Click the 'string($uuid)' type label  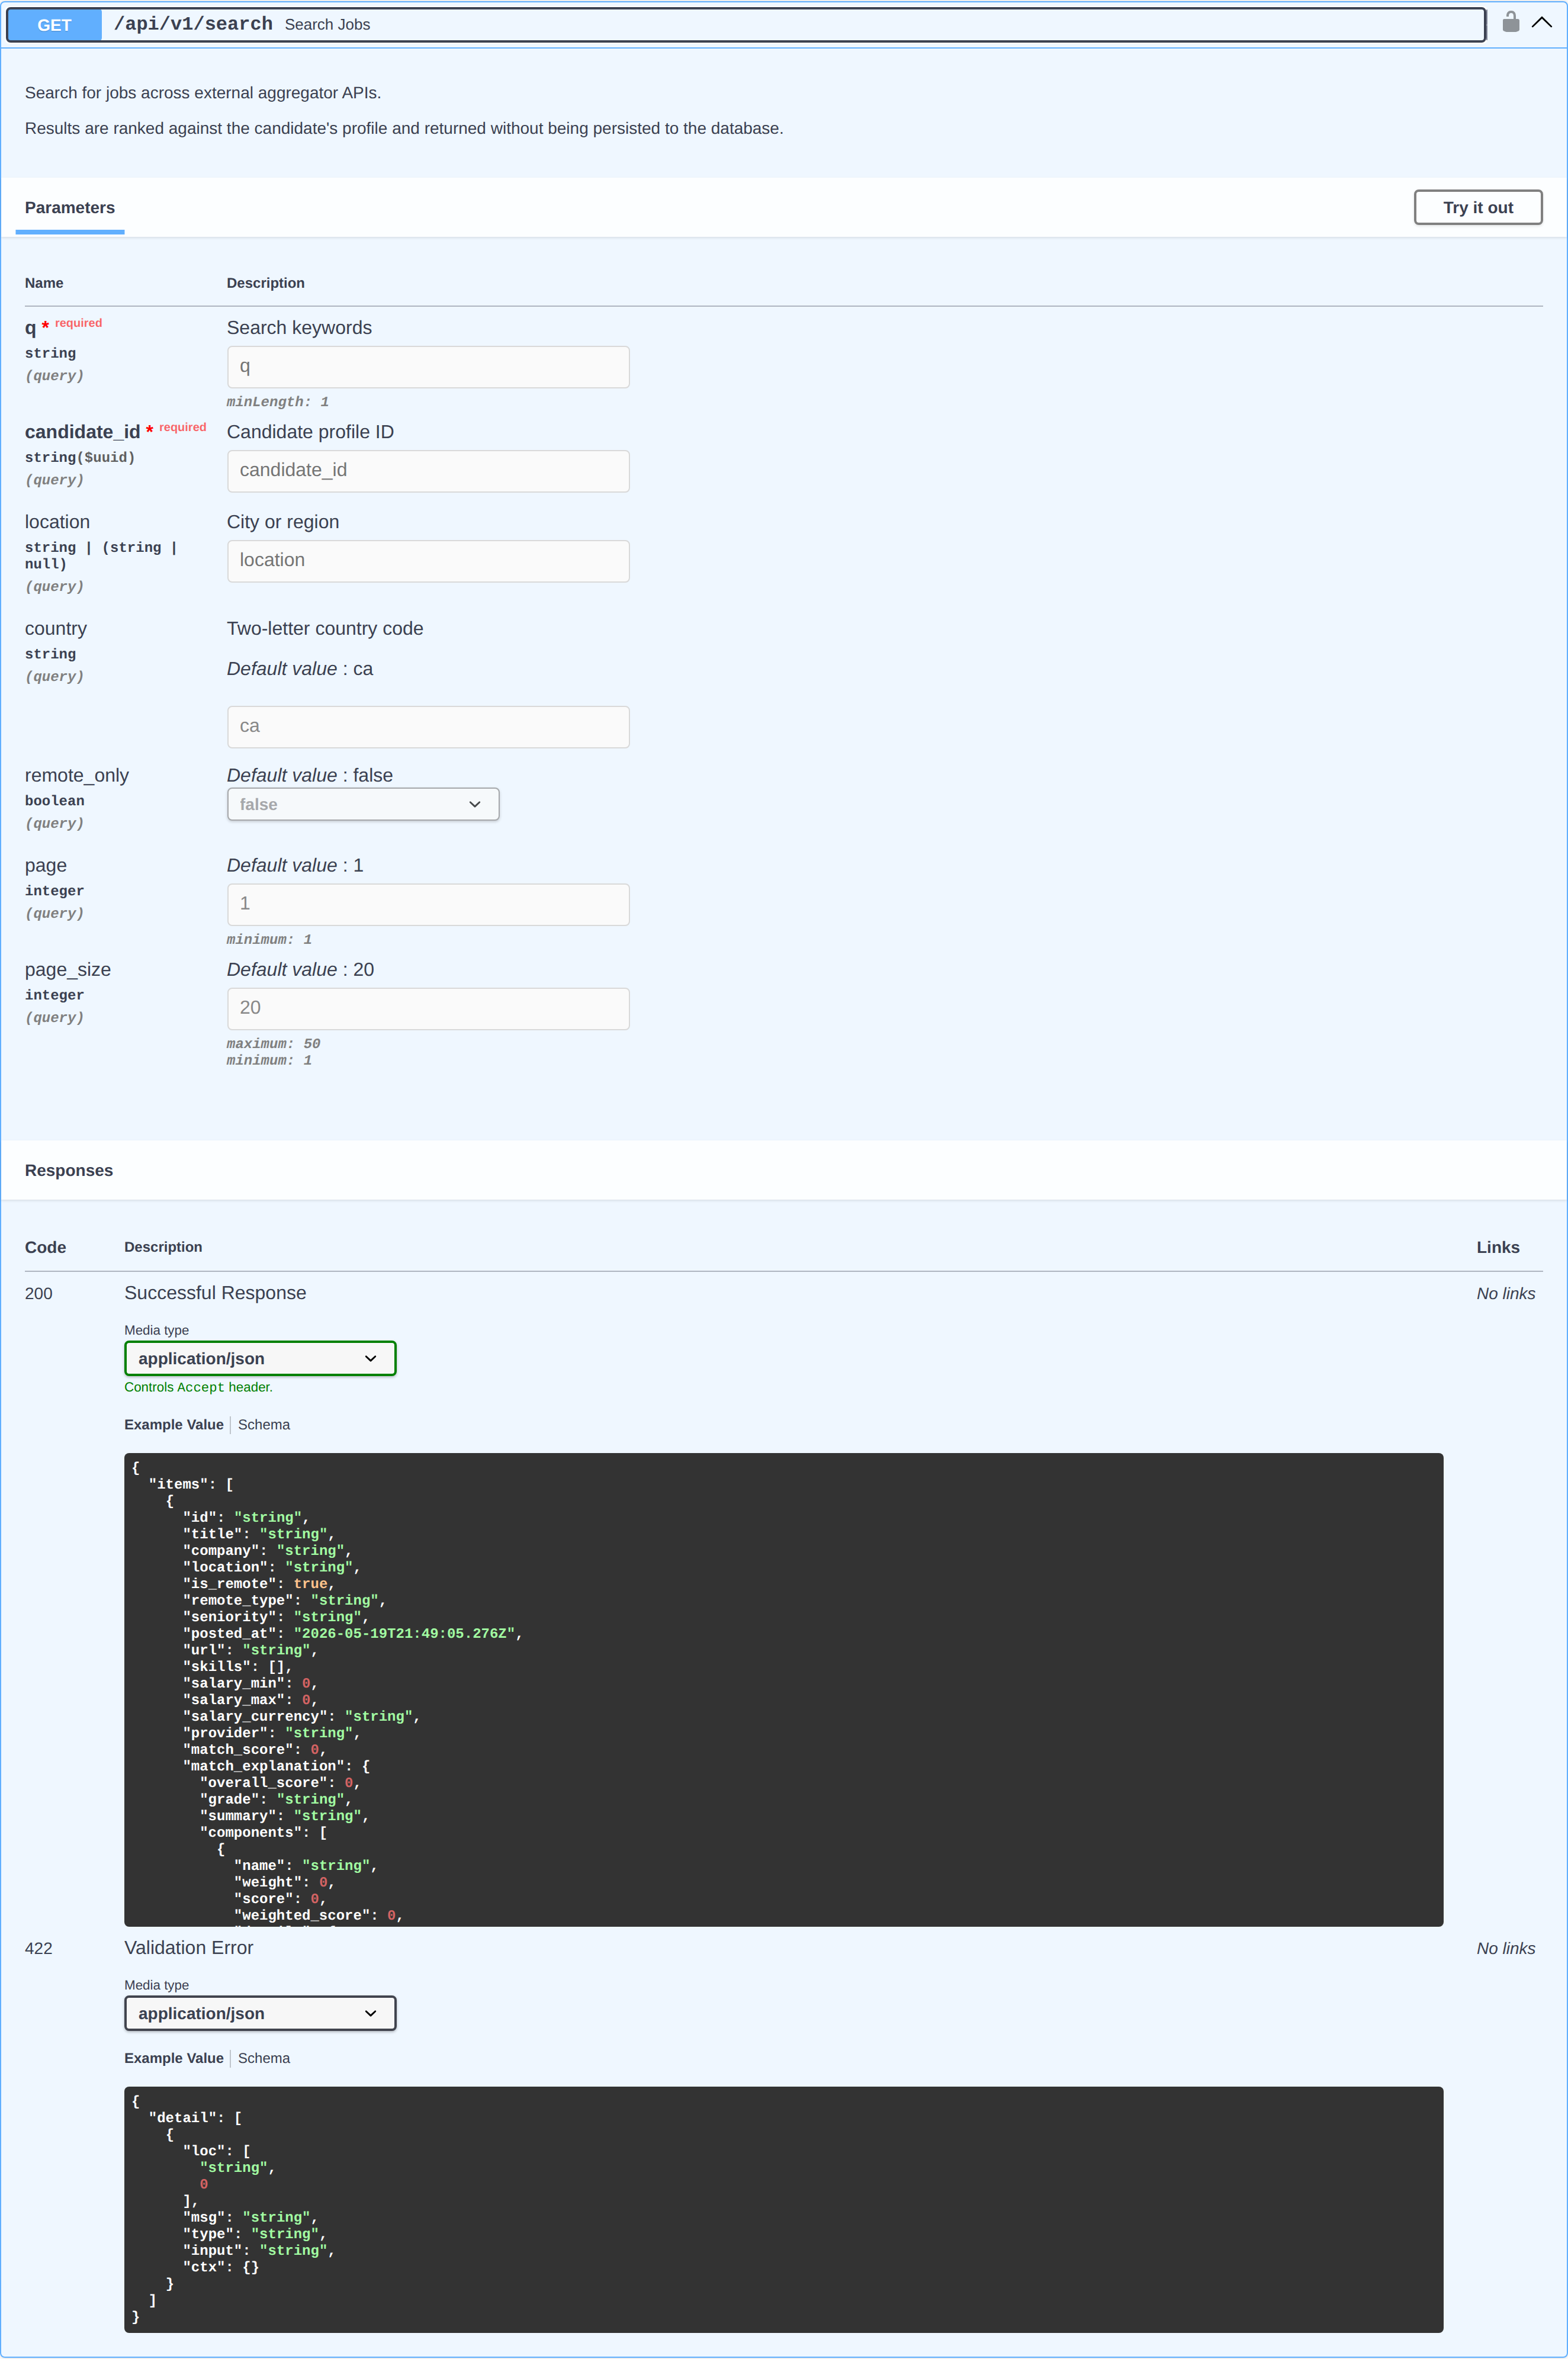80,457
